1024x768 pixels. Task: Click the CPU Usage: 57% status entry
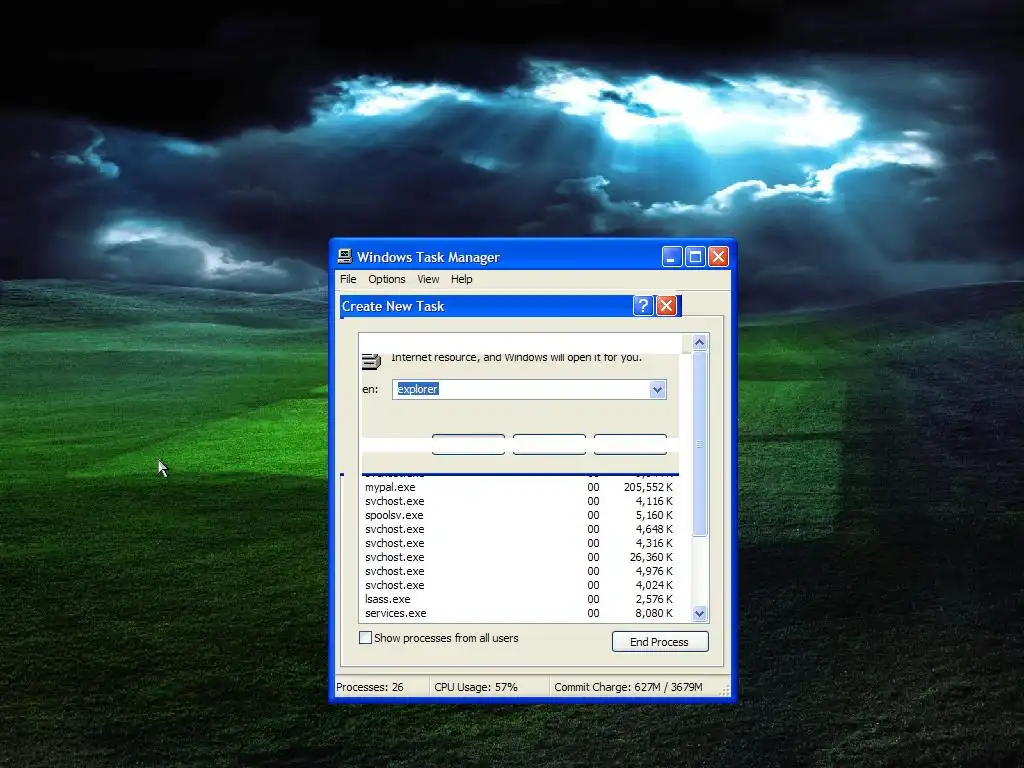(x=475, y=687)
